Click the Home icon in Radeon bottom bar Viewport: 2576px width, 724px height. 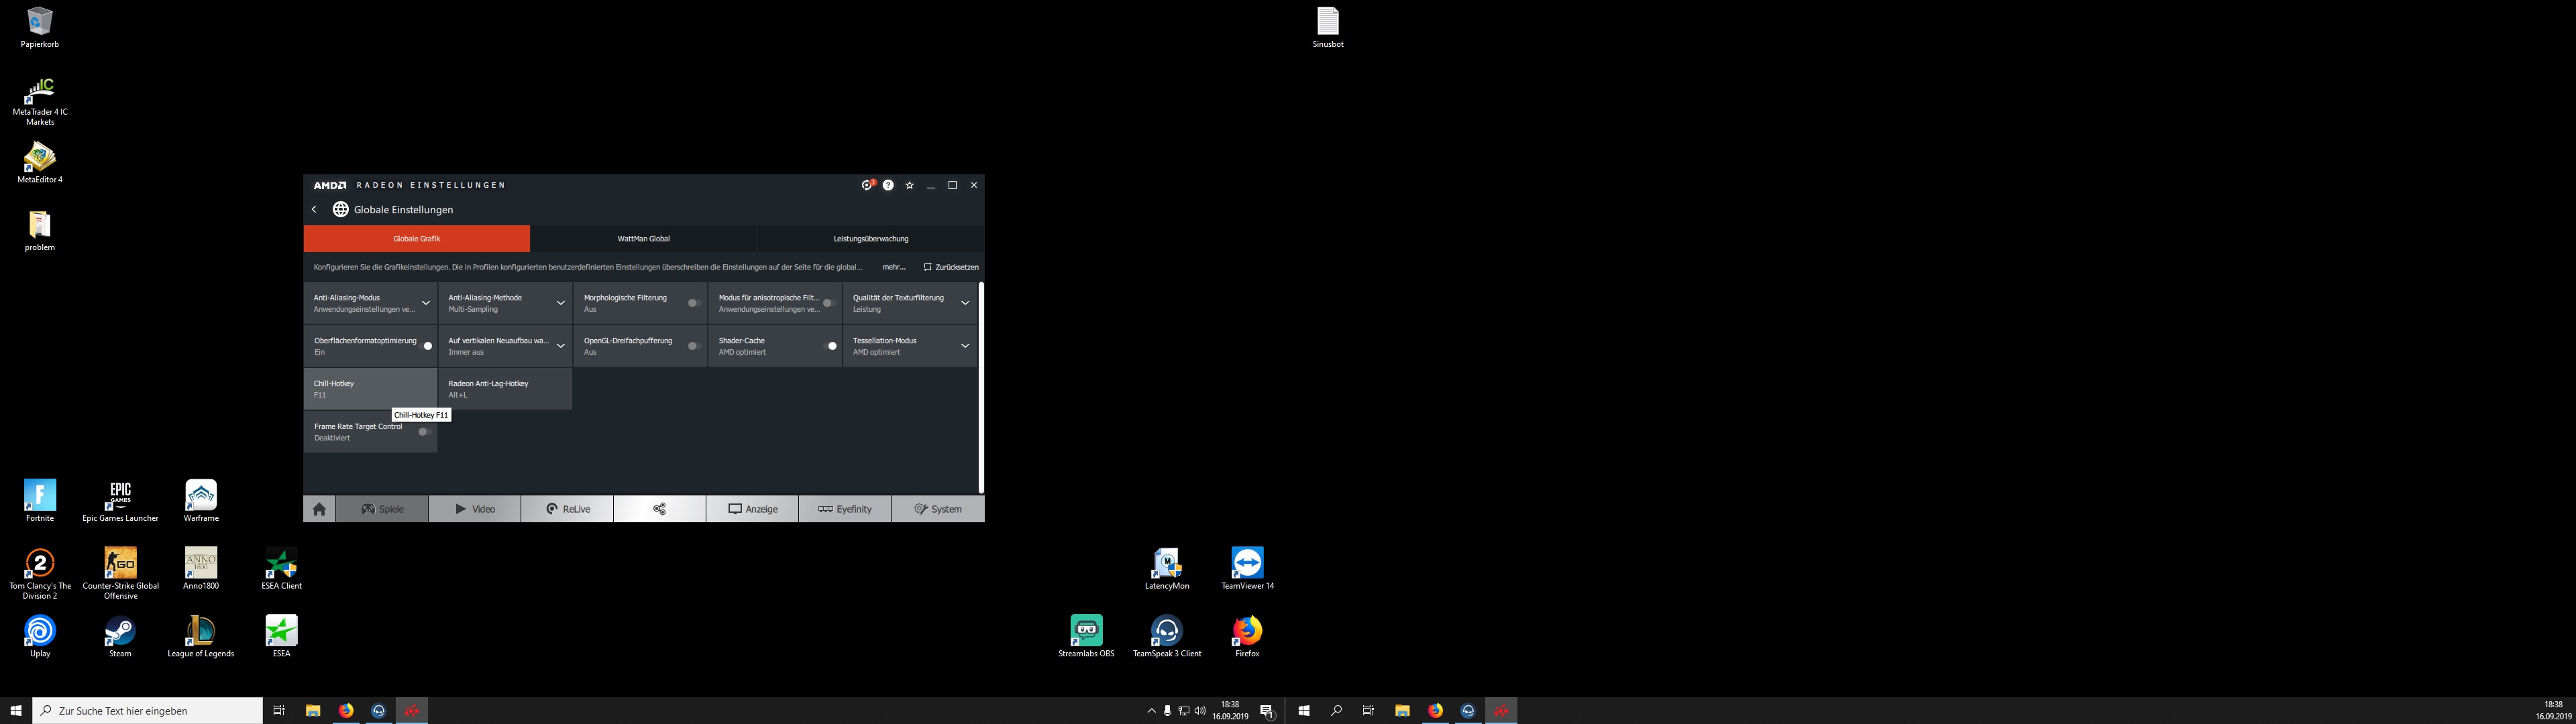(x=319, y=509)
